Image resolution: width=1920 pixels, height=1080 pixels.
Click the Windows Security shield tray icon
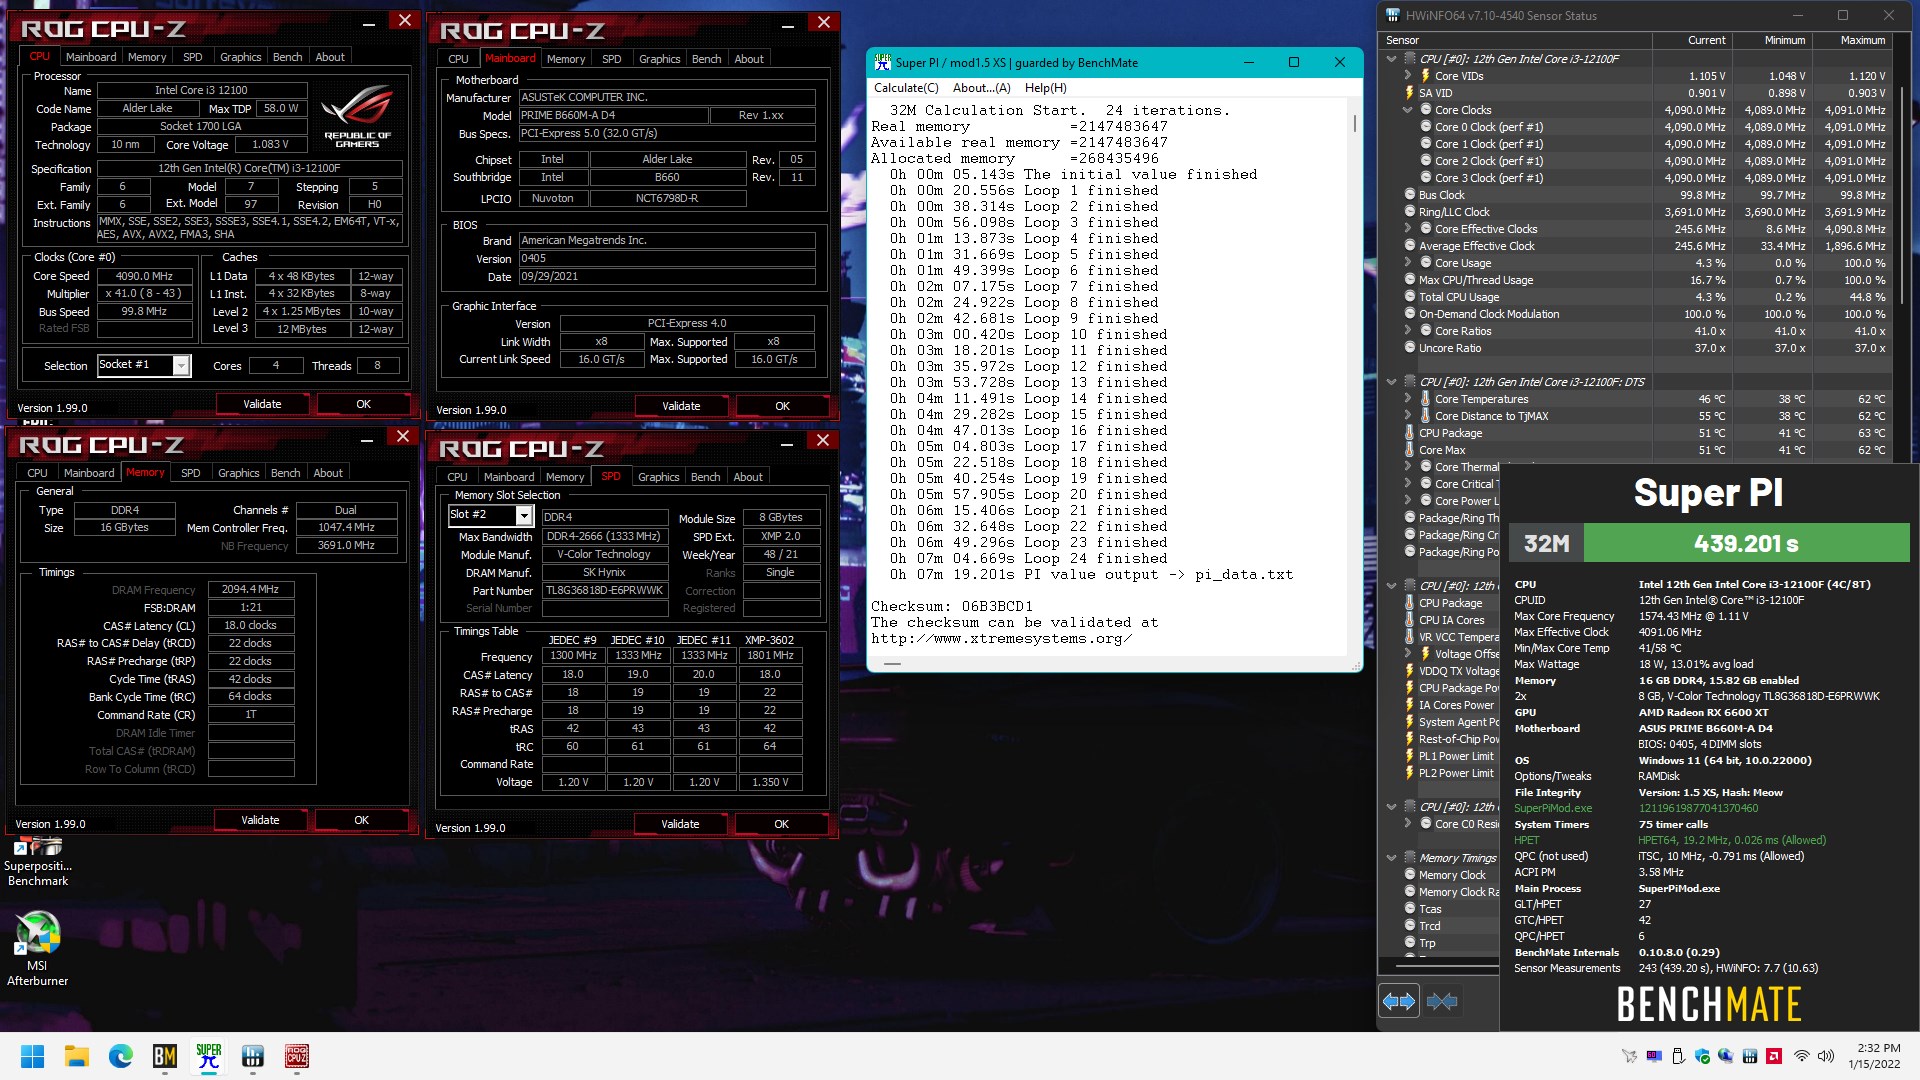1702,1056
